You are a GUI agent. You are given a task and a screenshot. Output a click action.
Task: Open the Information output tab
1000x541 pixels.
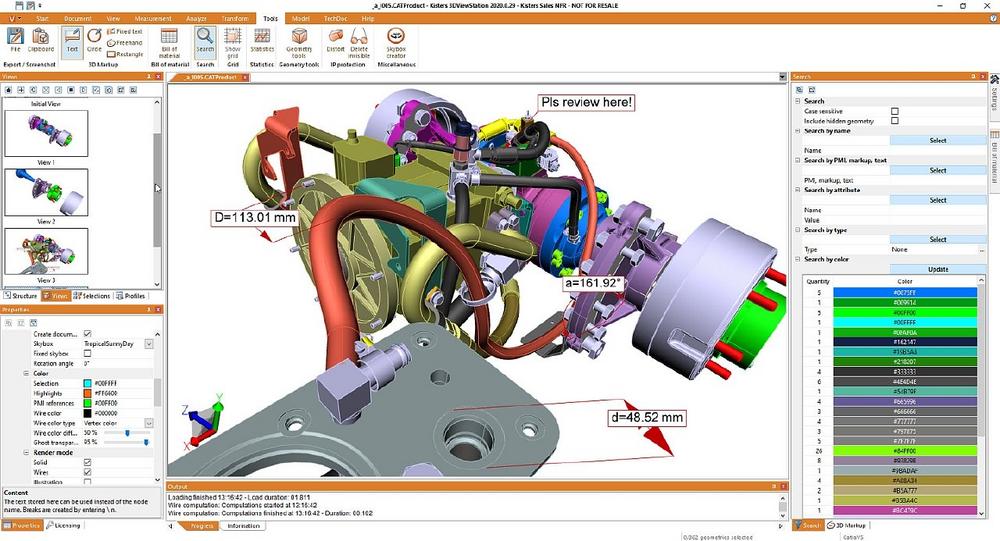(x=243, y=526)
